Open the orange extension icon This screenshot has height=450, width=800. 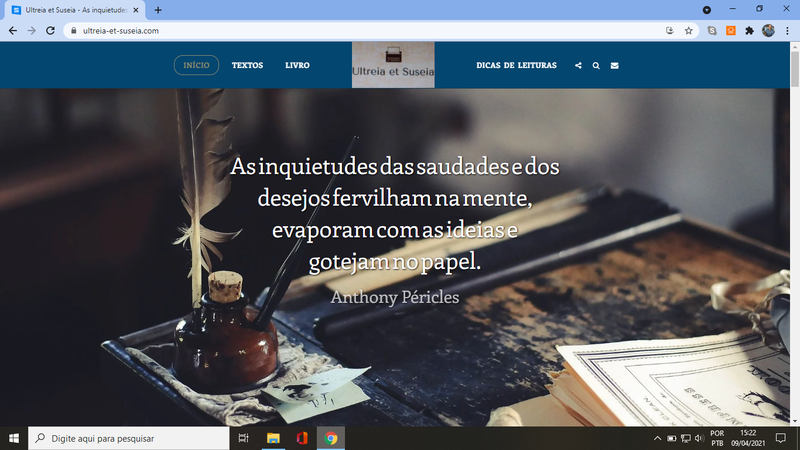point(730,31)
